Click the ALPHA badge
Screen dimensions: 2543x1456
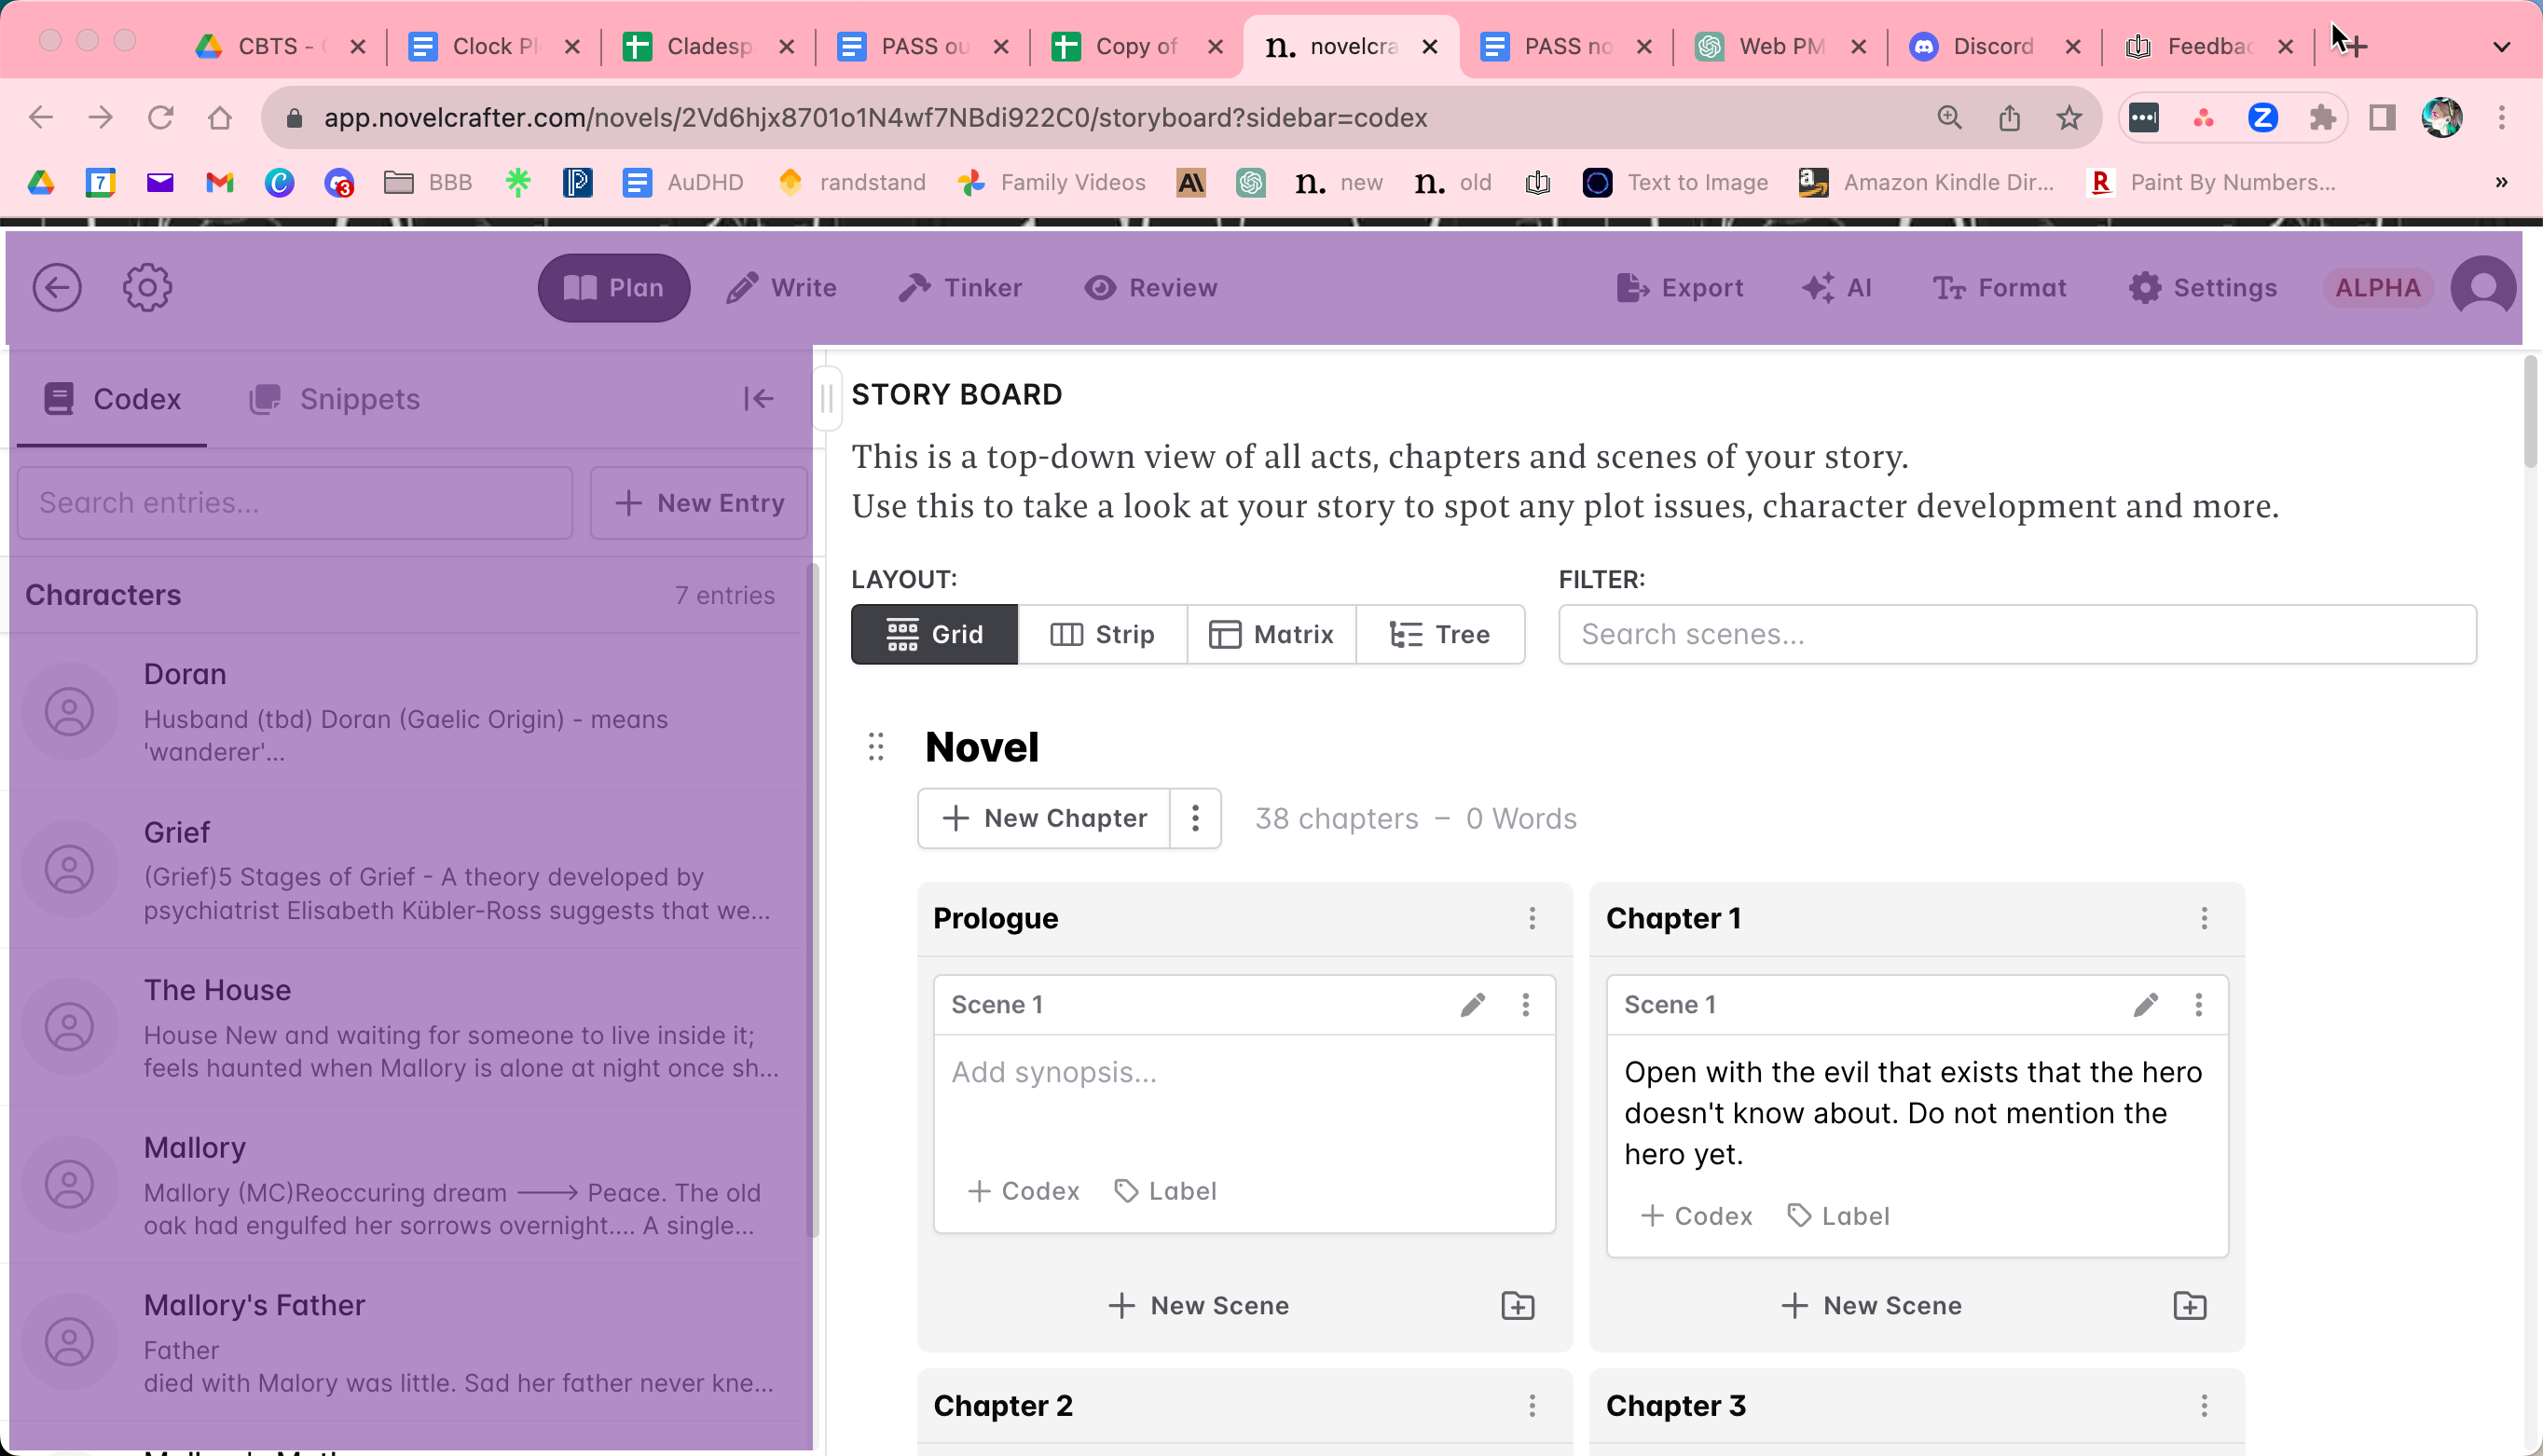coord(2378,288)
